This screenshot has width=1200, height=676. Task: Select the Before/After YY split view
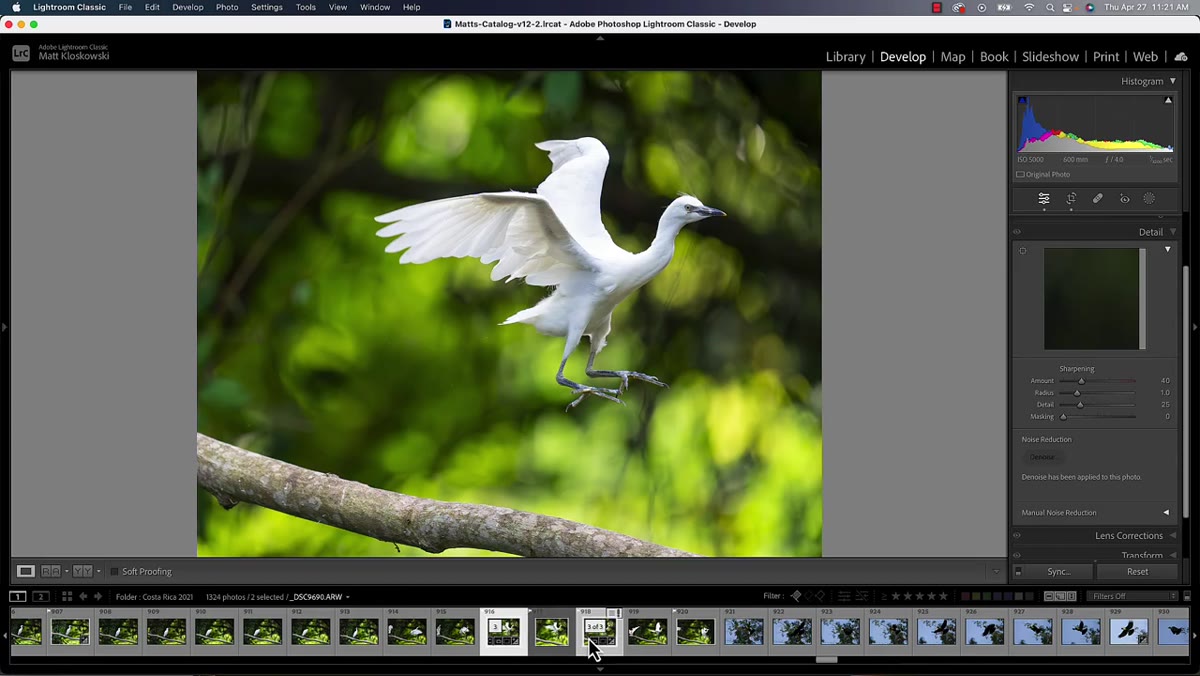[x=82, y=571]
